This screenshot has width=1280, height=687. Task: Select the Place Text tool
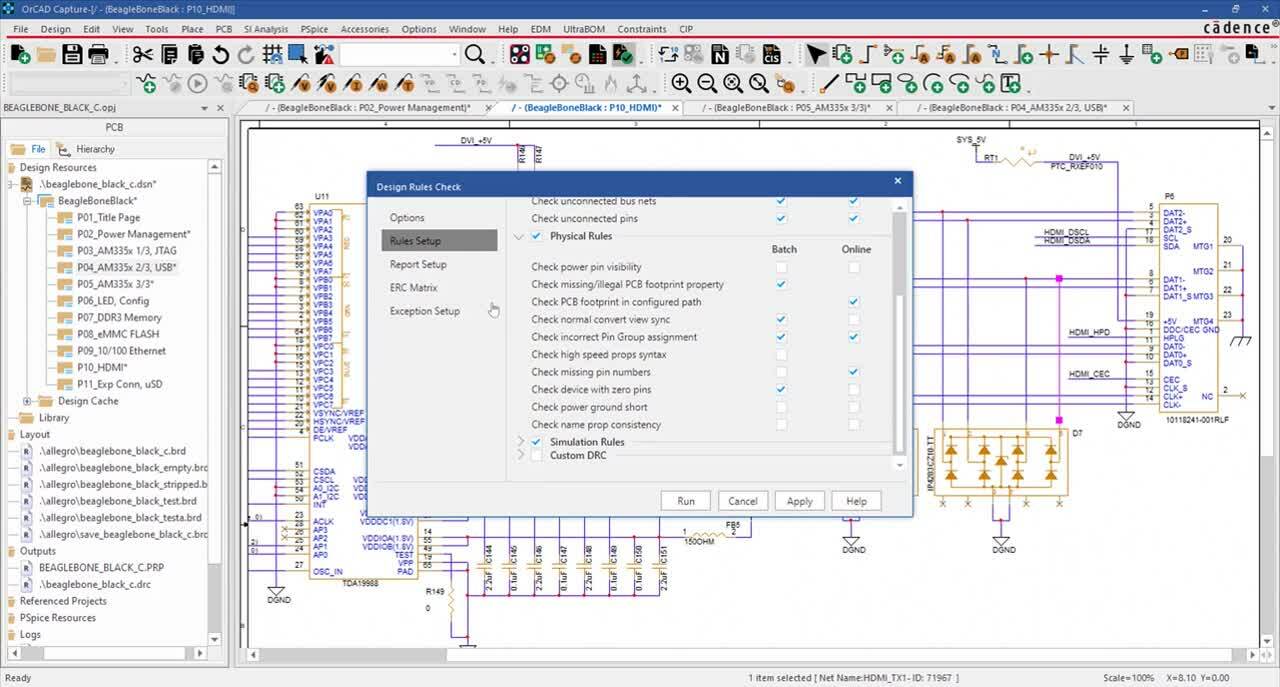[1010, 84]
